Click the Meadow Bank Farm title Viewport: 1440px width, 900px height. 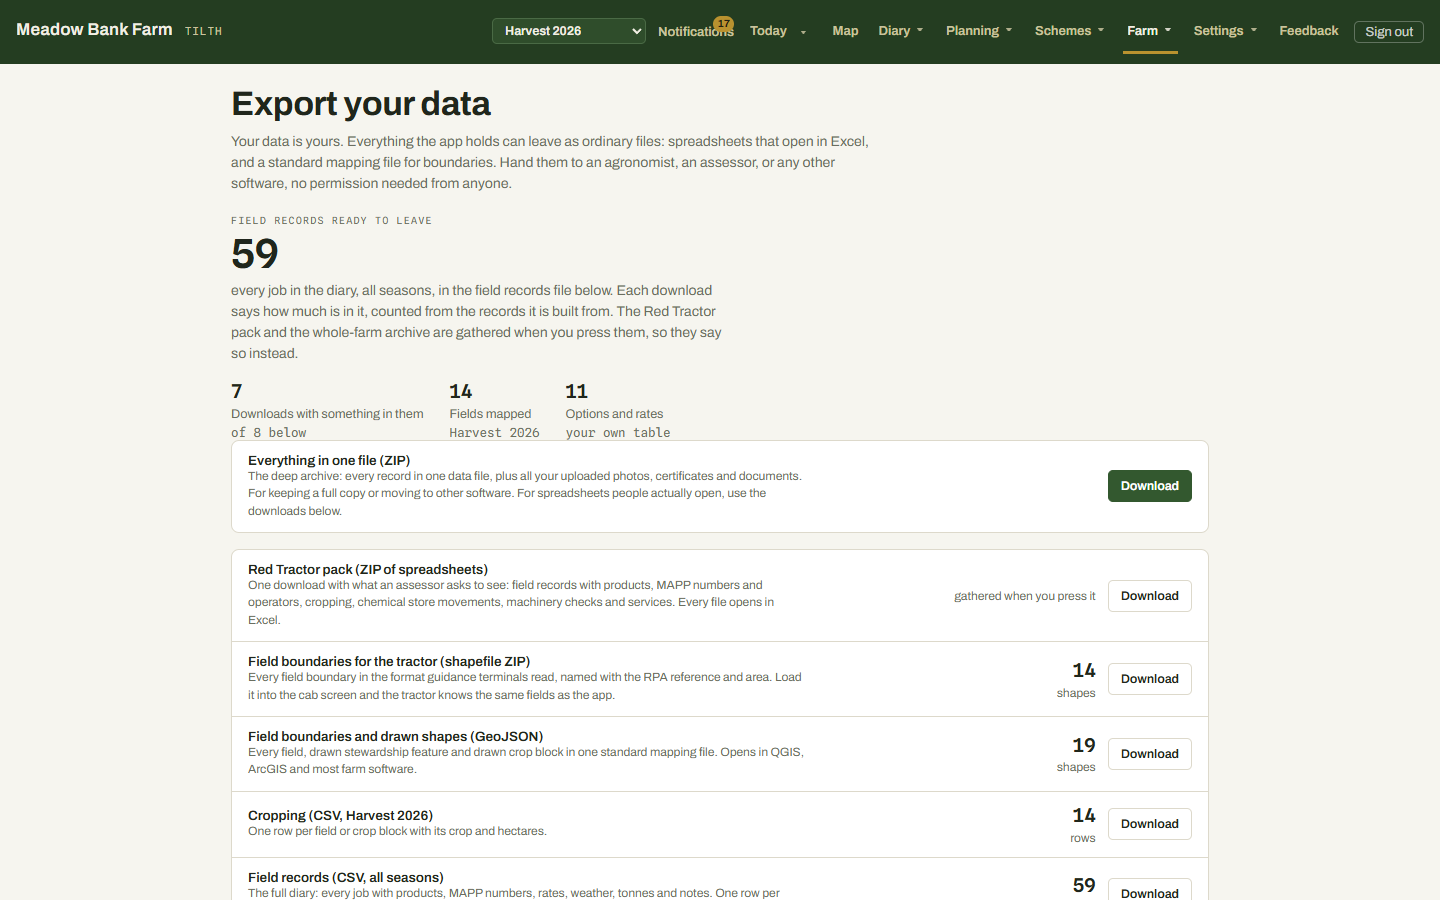94,30
